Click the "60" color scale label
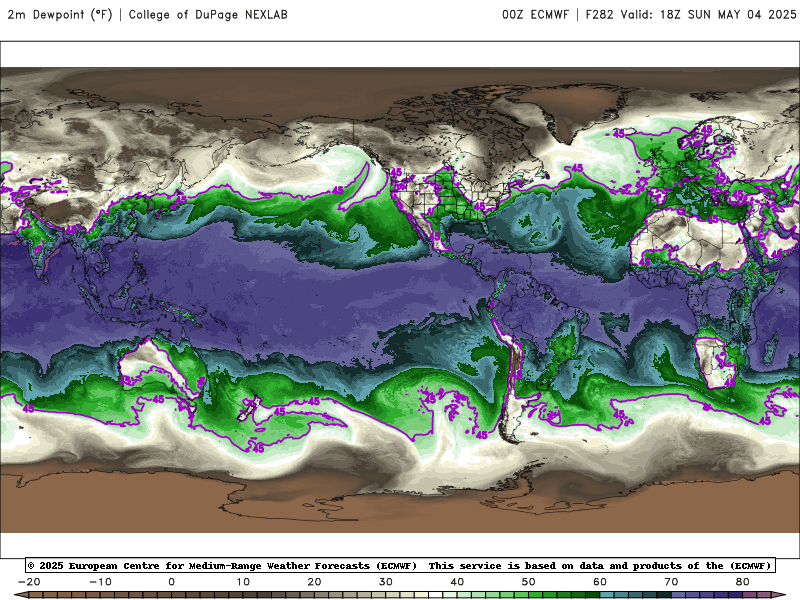 (600, 582)
